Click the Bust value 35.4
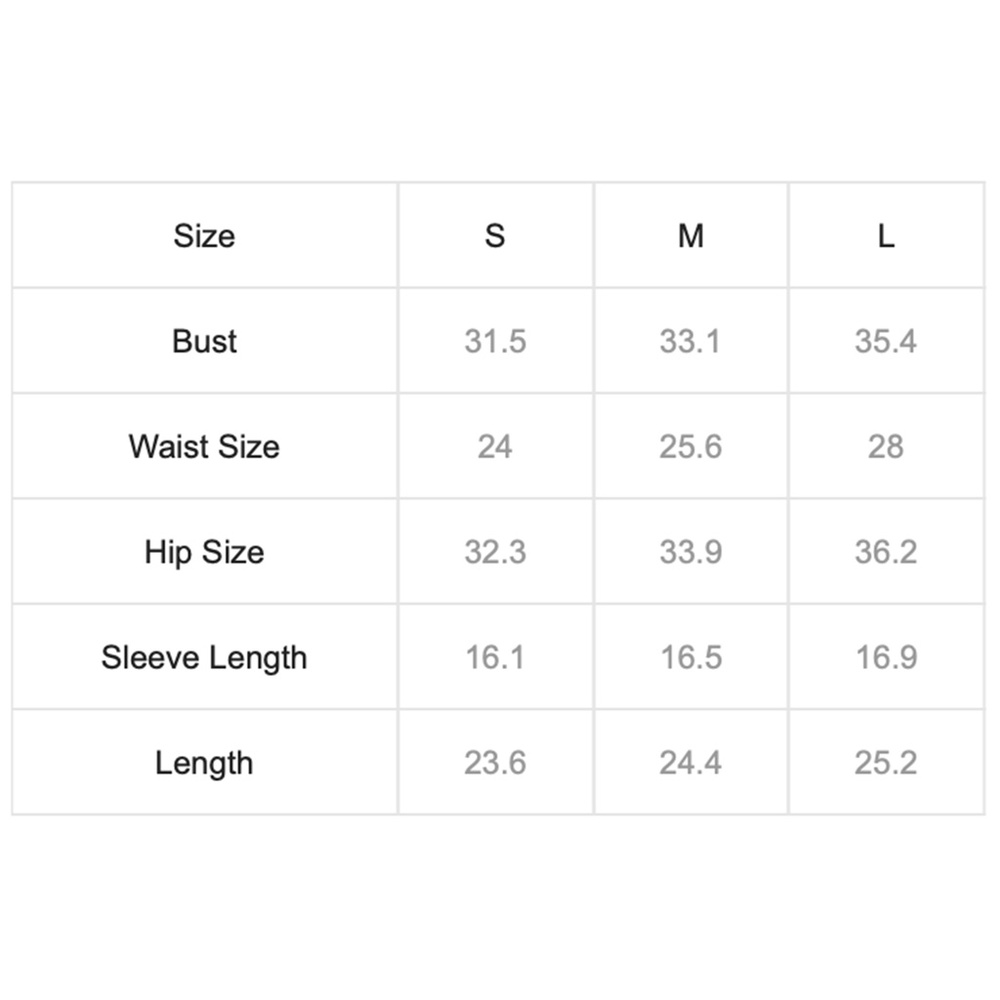Screen dimensions: 1000x1000 click(x=886, y=341)
